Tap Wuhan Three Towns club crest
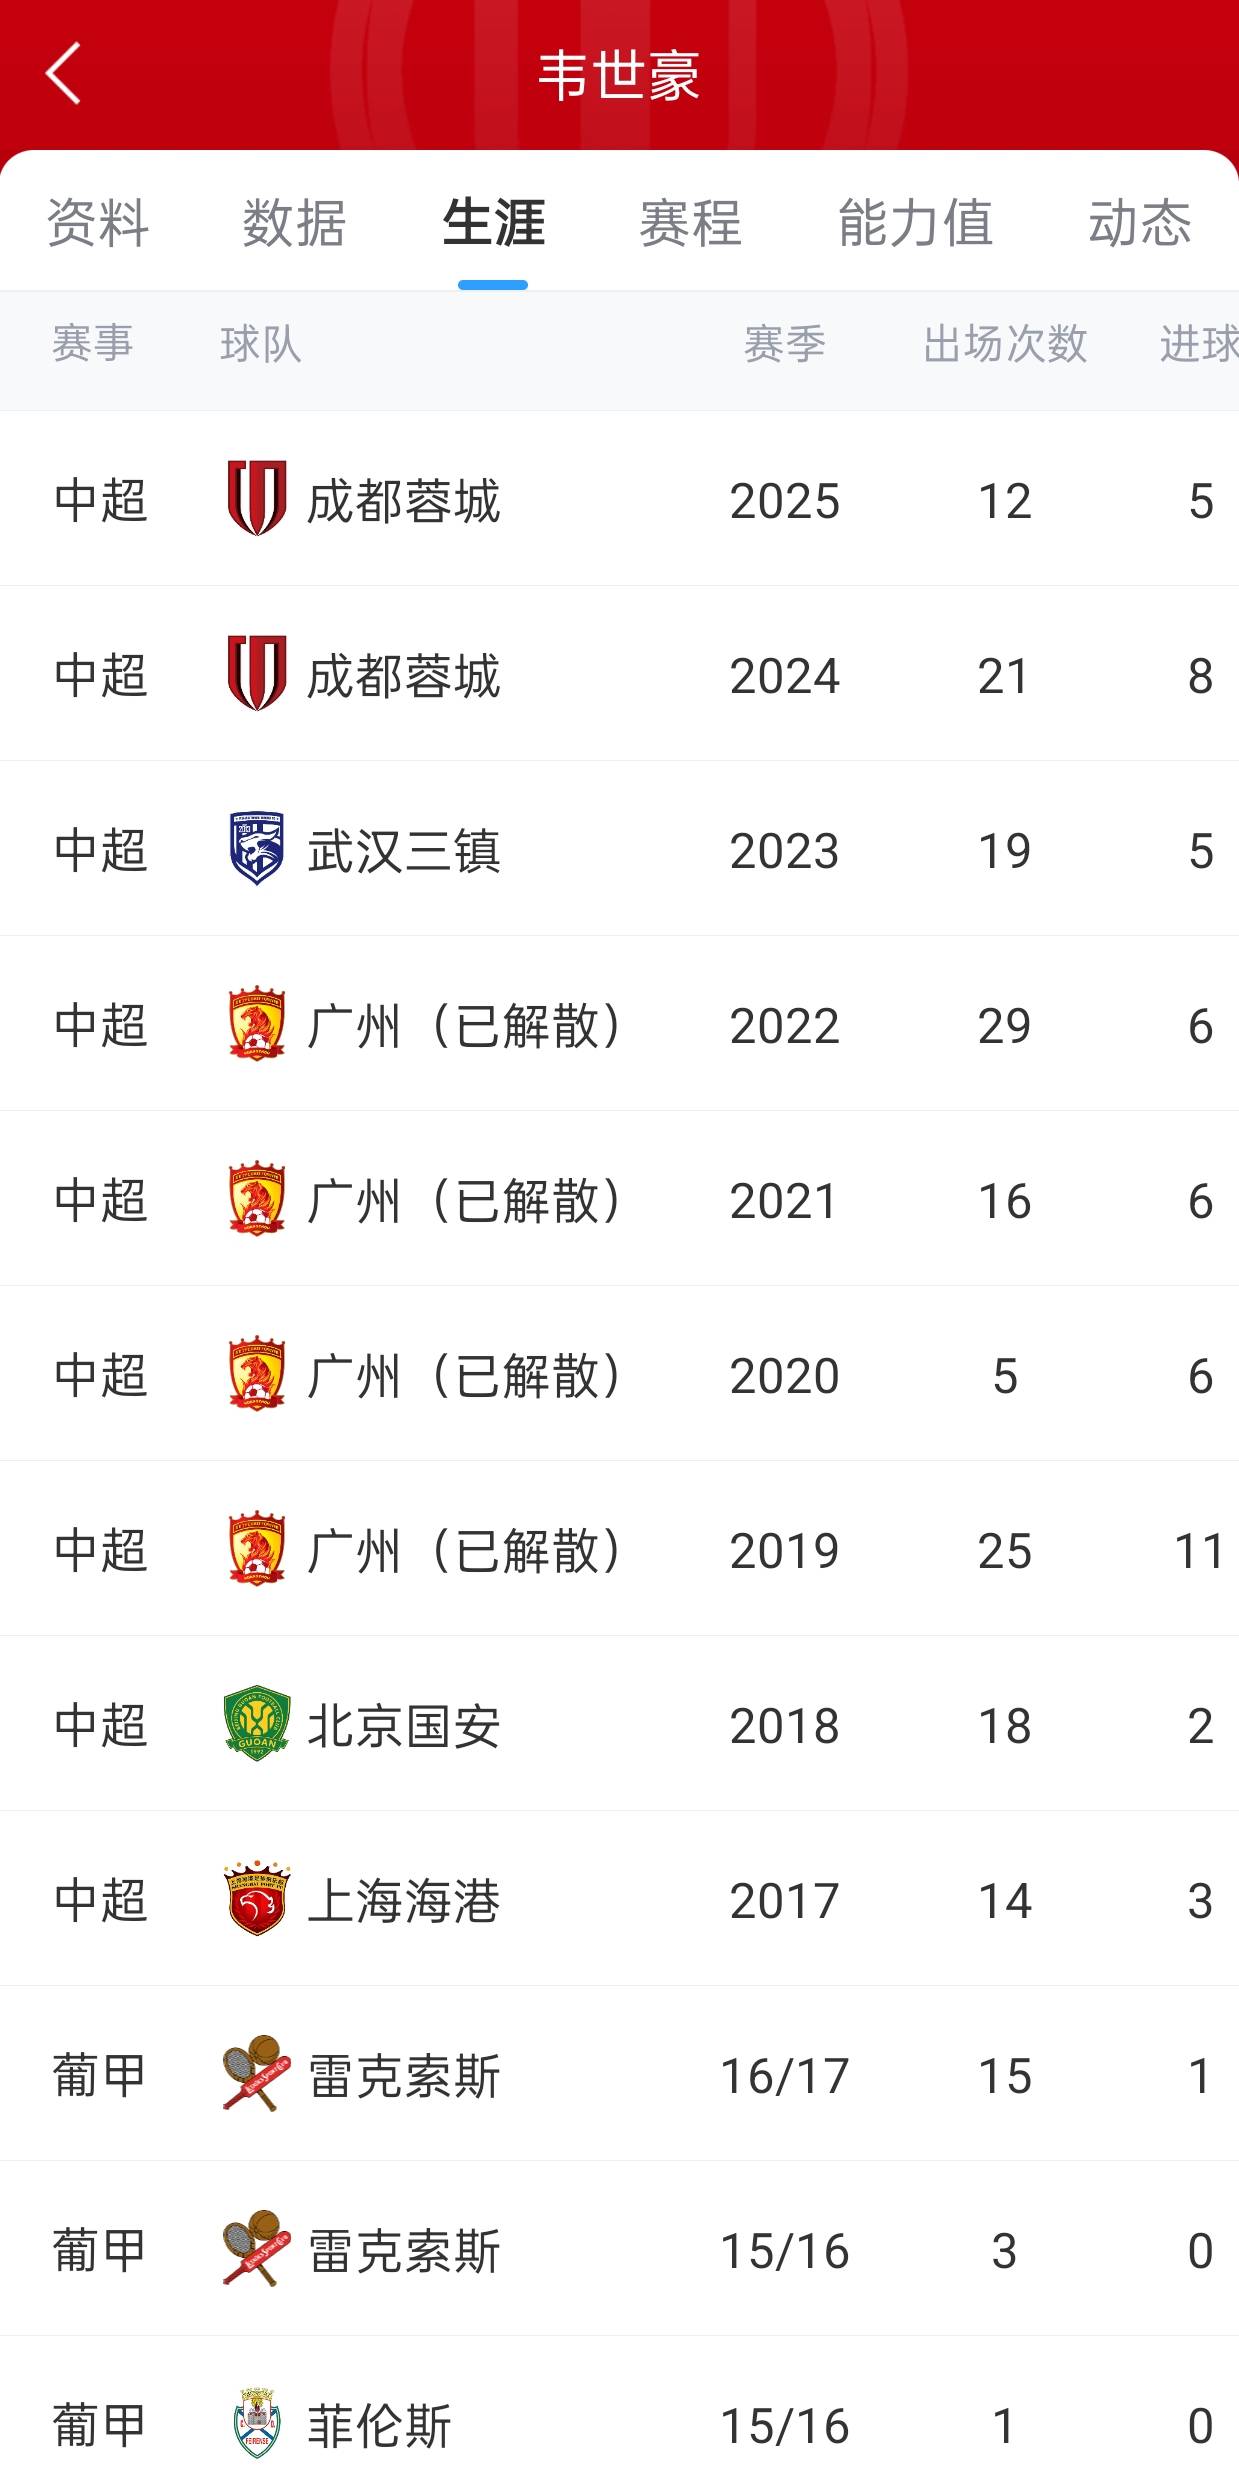Screen dimensions: 1239x2486 [x=257, y=848]
